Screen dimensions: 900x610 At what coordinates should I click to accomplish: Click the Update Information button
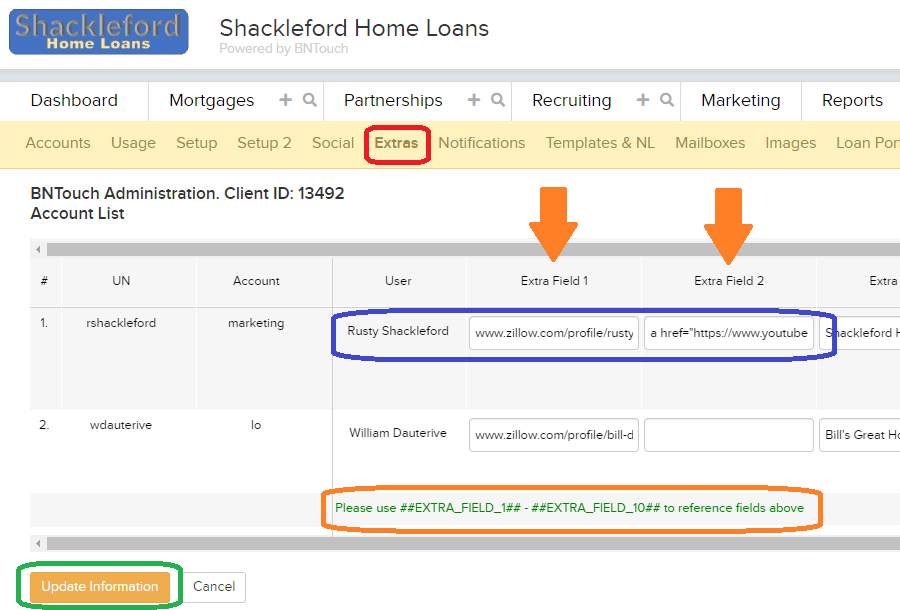tap(100, 586)
